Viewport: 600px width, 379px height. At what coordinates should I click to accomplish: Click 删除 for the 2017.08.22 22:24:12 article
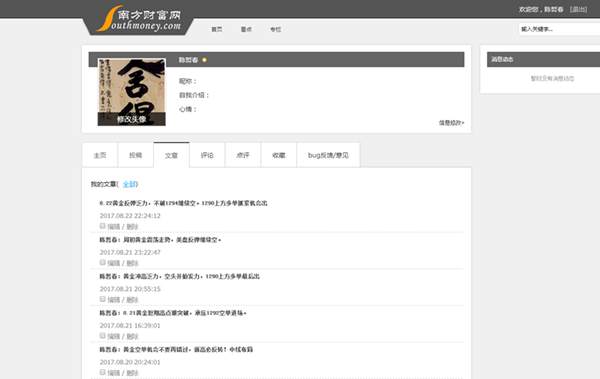(132, 227)
